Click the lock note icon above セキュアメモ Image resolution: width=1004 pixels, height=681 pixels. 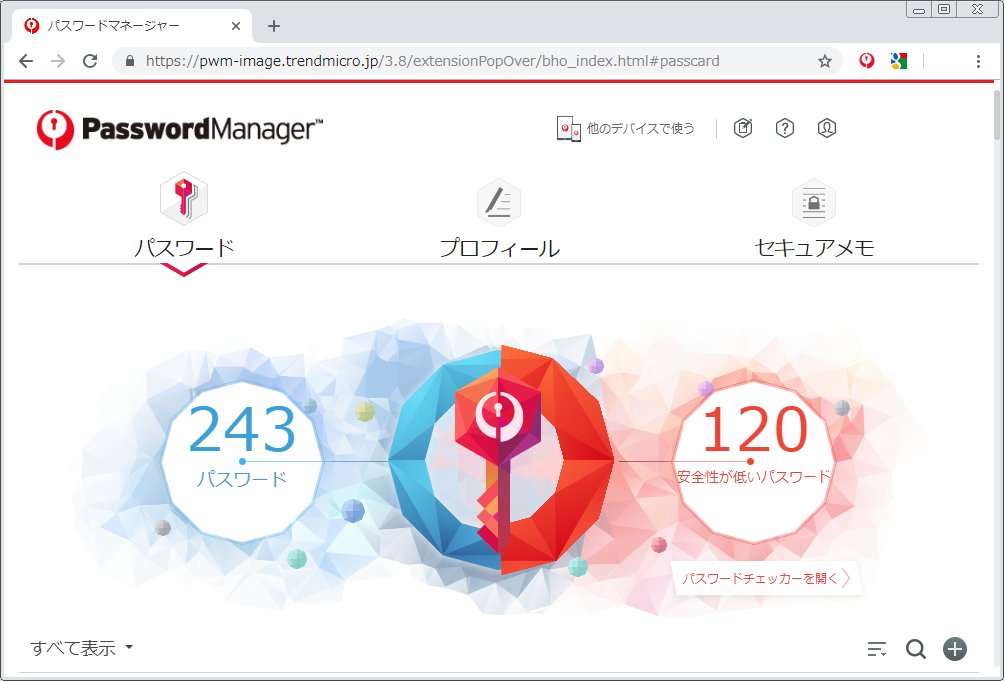pyautogui.click(x=814, y=202)
